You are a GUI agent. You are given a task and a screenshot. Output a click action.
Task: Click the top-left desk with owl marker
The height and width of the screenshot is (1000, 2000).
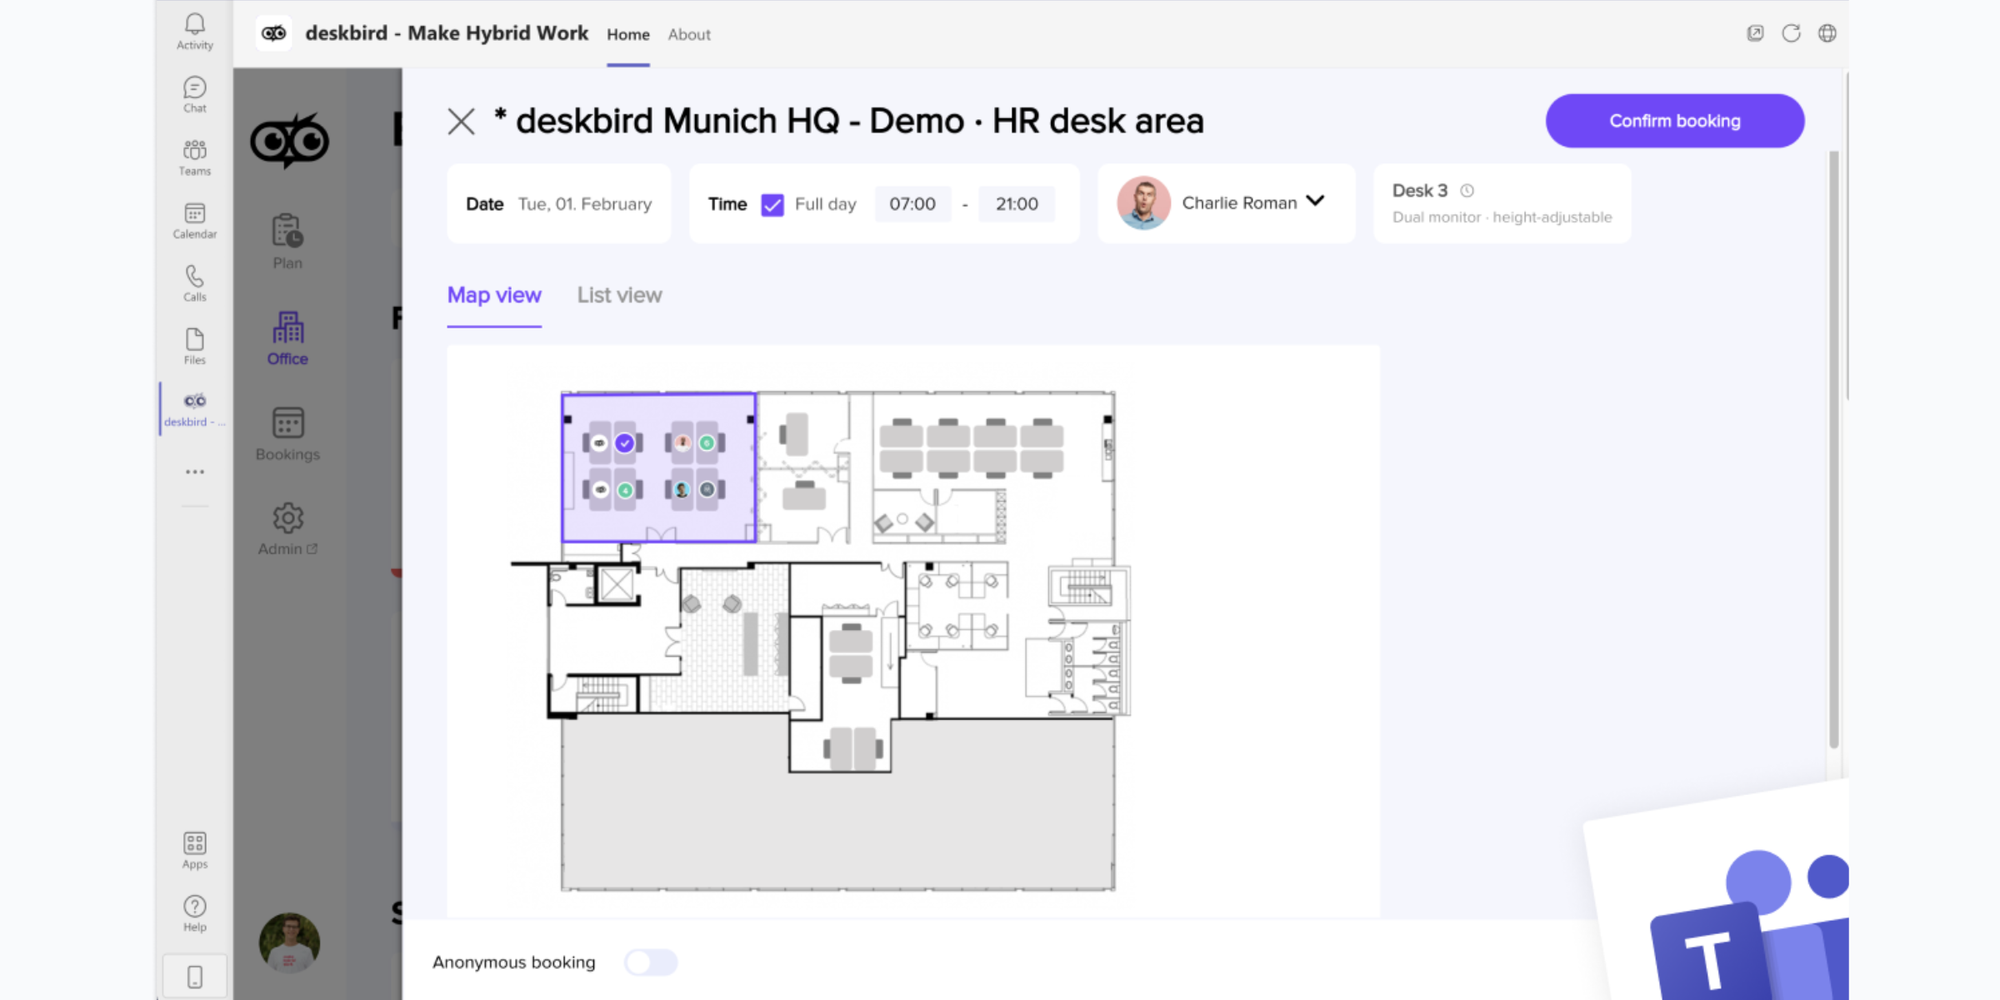pos(600,443)
